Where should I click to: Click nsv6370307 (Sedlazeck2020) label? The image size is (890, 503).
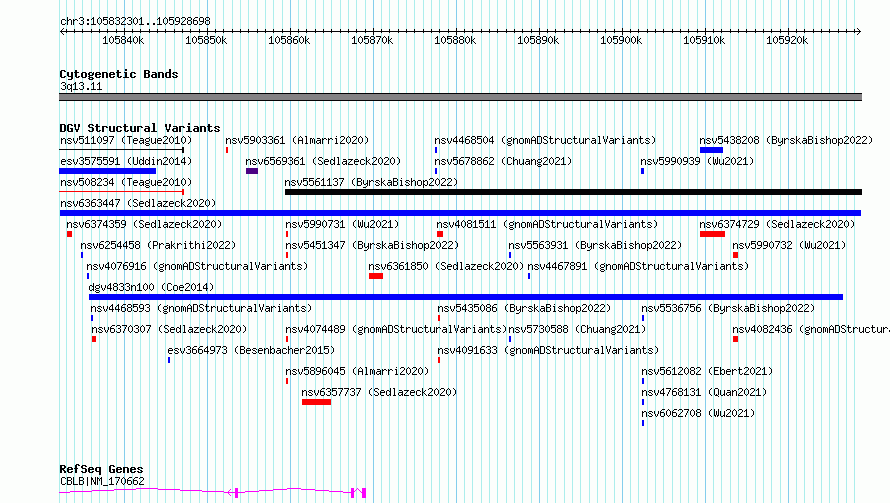pyautogui.click(x=169, y=329)
